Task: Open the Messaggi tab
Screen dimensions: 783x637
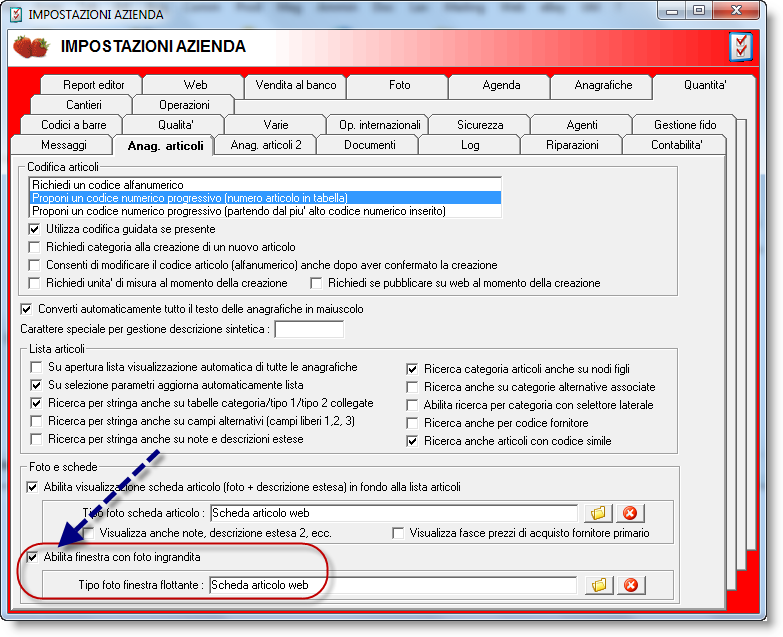Action: pyautogui.click(x=63, y=145)
